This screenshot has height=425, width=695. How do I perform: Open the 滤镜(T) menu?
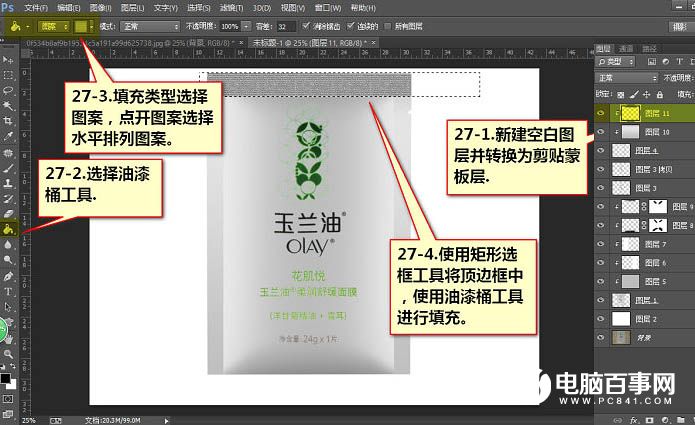tap(231, 8)
